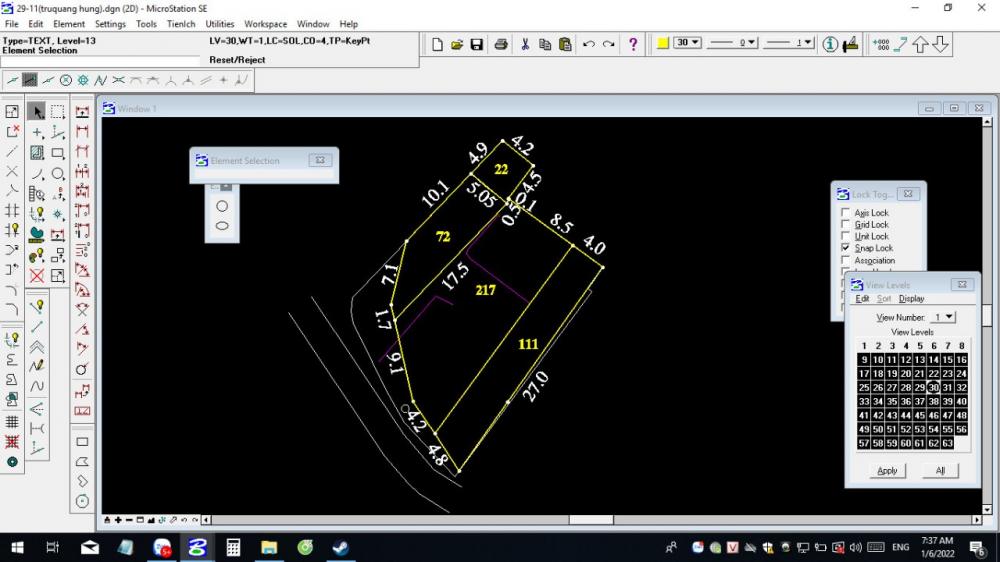1000x562 pixels.
Task: Click the up arrow icon in the top toolbar
Action: coord(920,44)
